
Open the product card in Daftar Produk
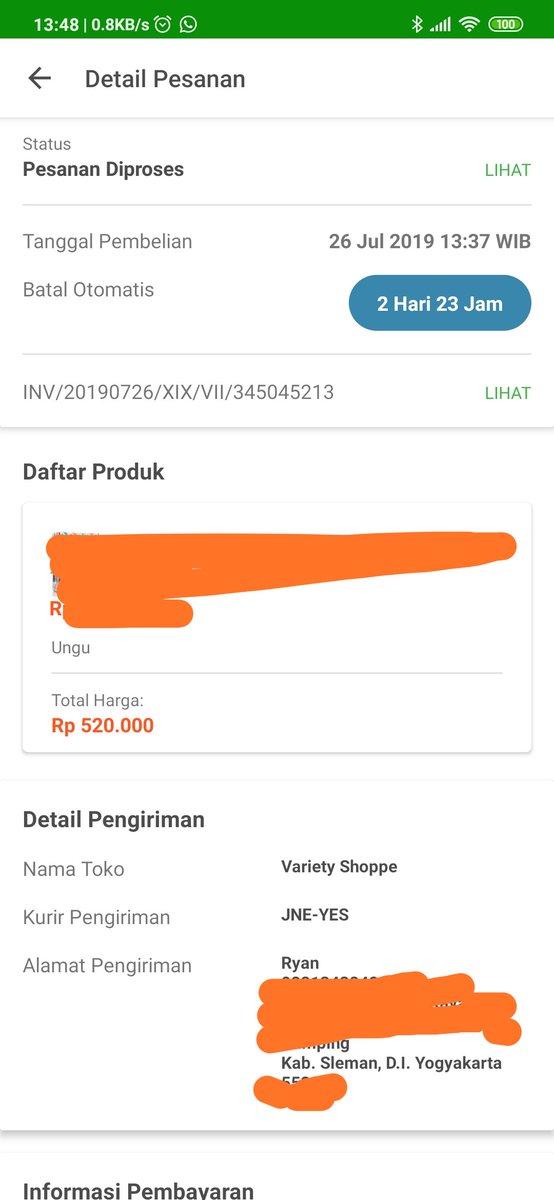click(x=277, y=627)
